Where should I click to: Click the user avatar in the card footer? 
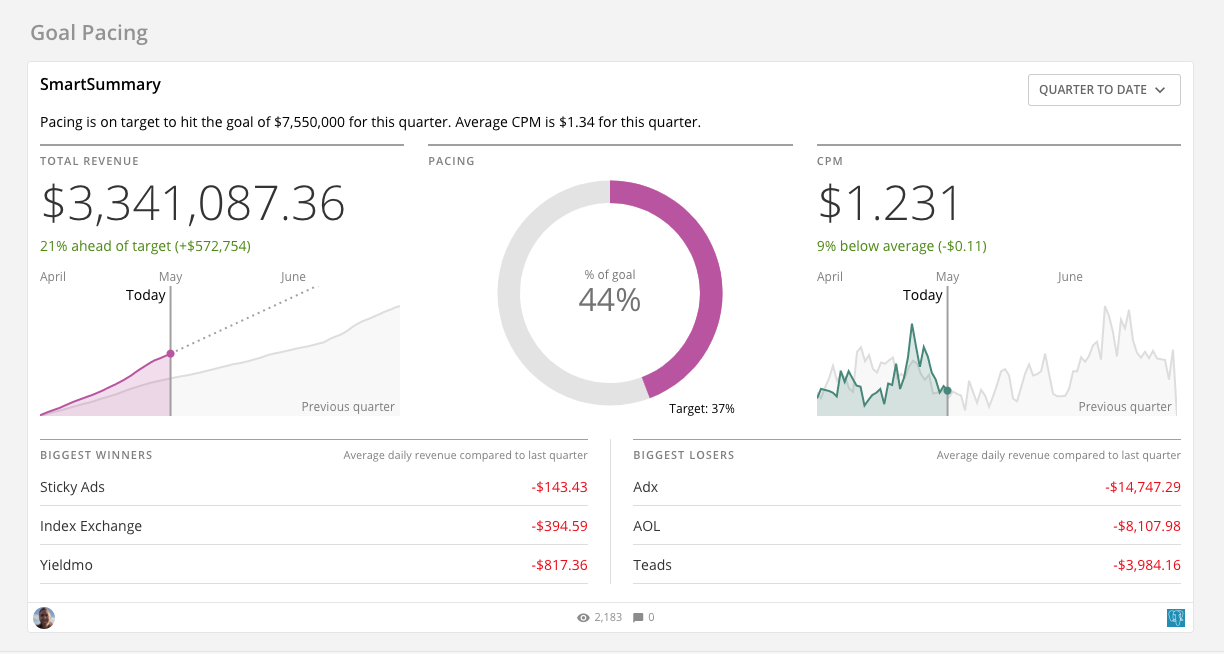pos(44,618)
